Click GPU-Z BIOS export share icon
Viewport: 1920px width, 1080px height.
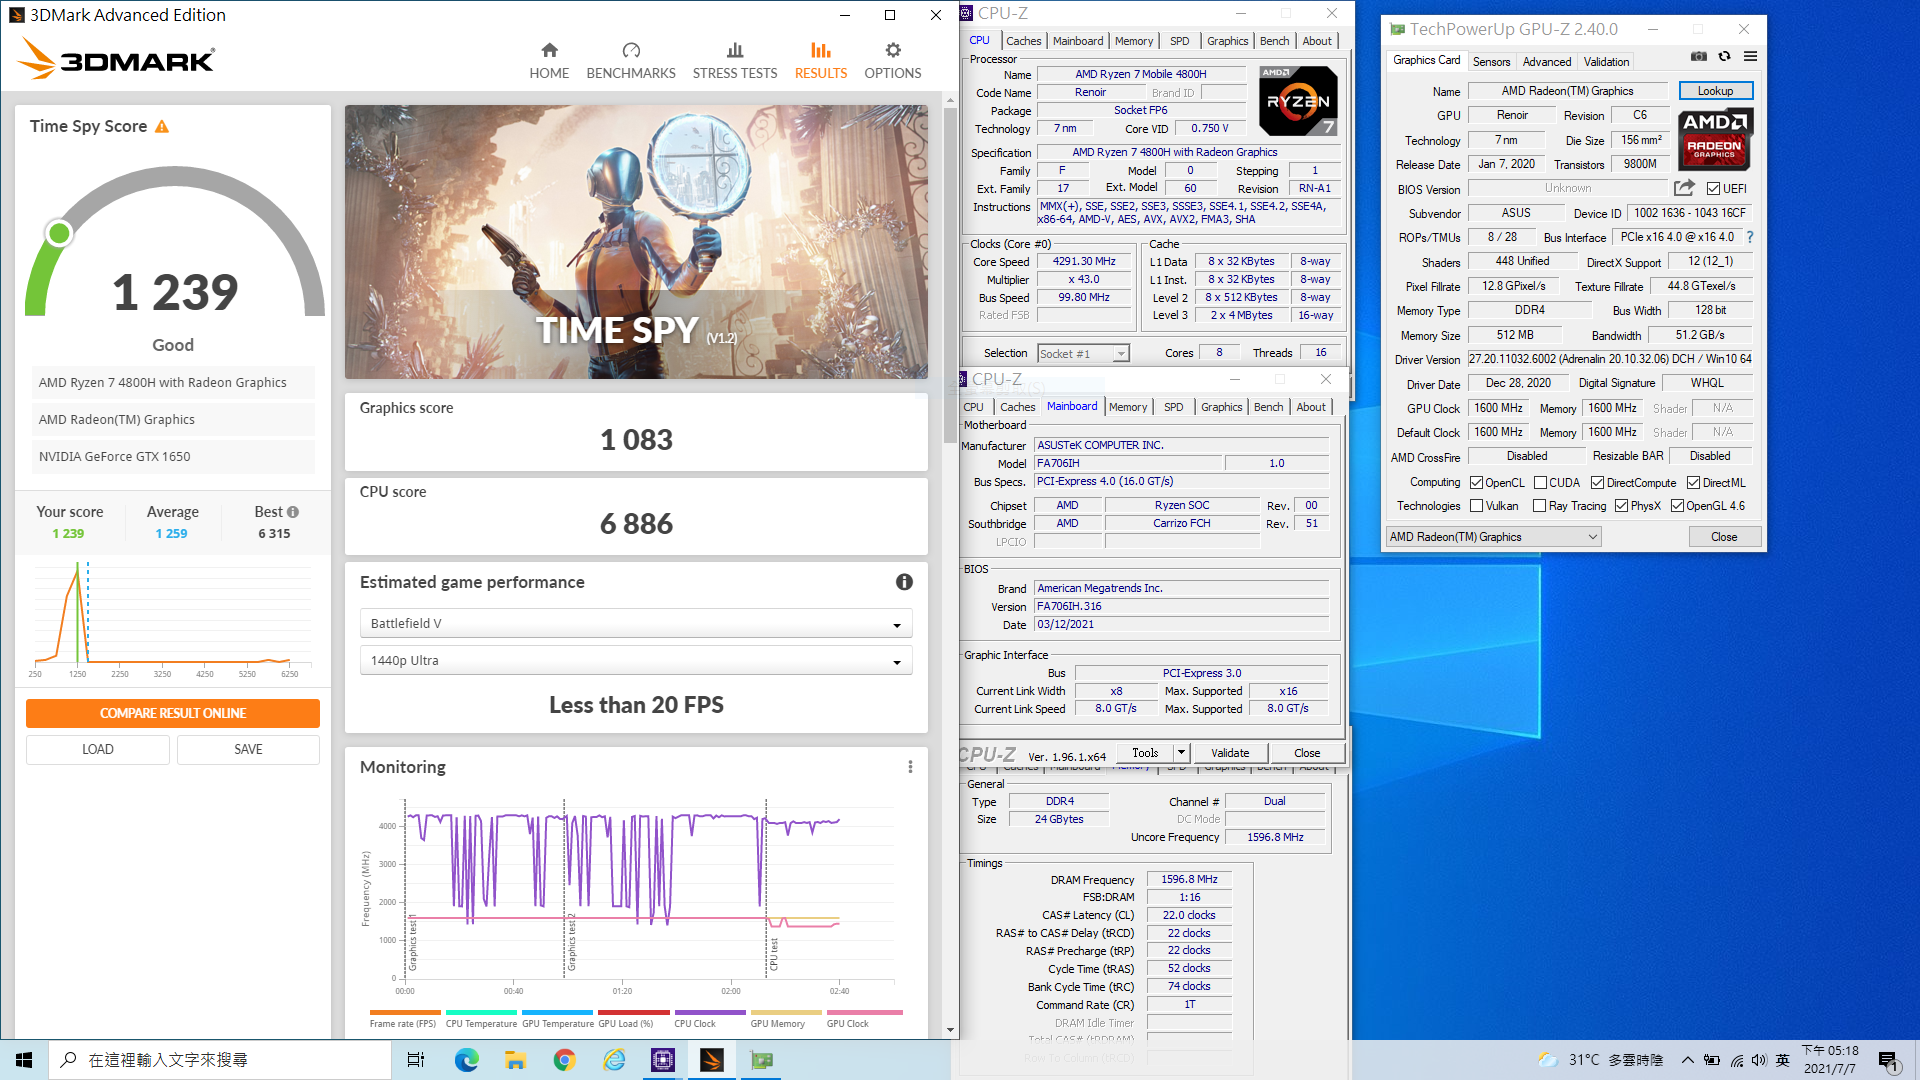(x=1684, y=188)
